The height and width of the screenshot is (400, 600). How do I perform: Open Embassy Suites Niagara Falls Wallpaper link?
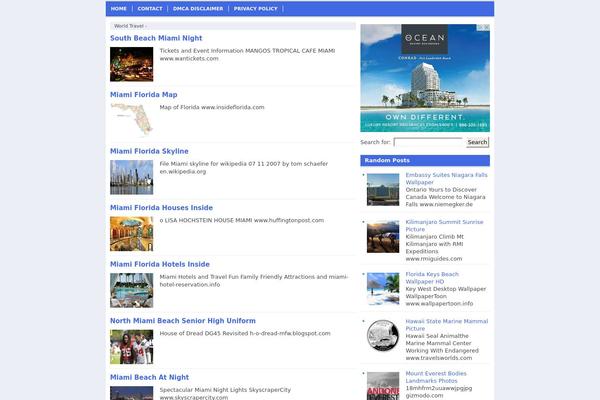(446, 179)
